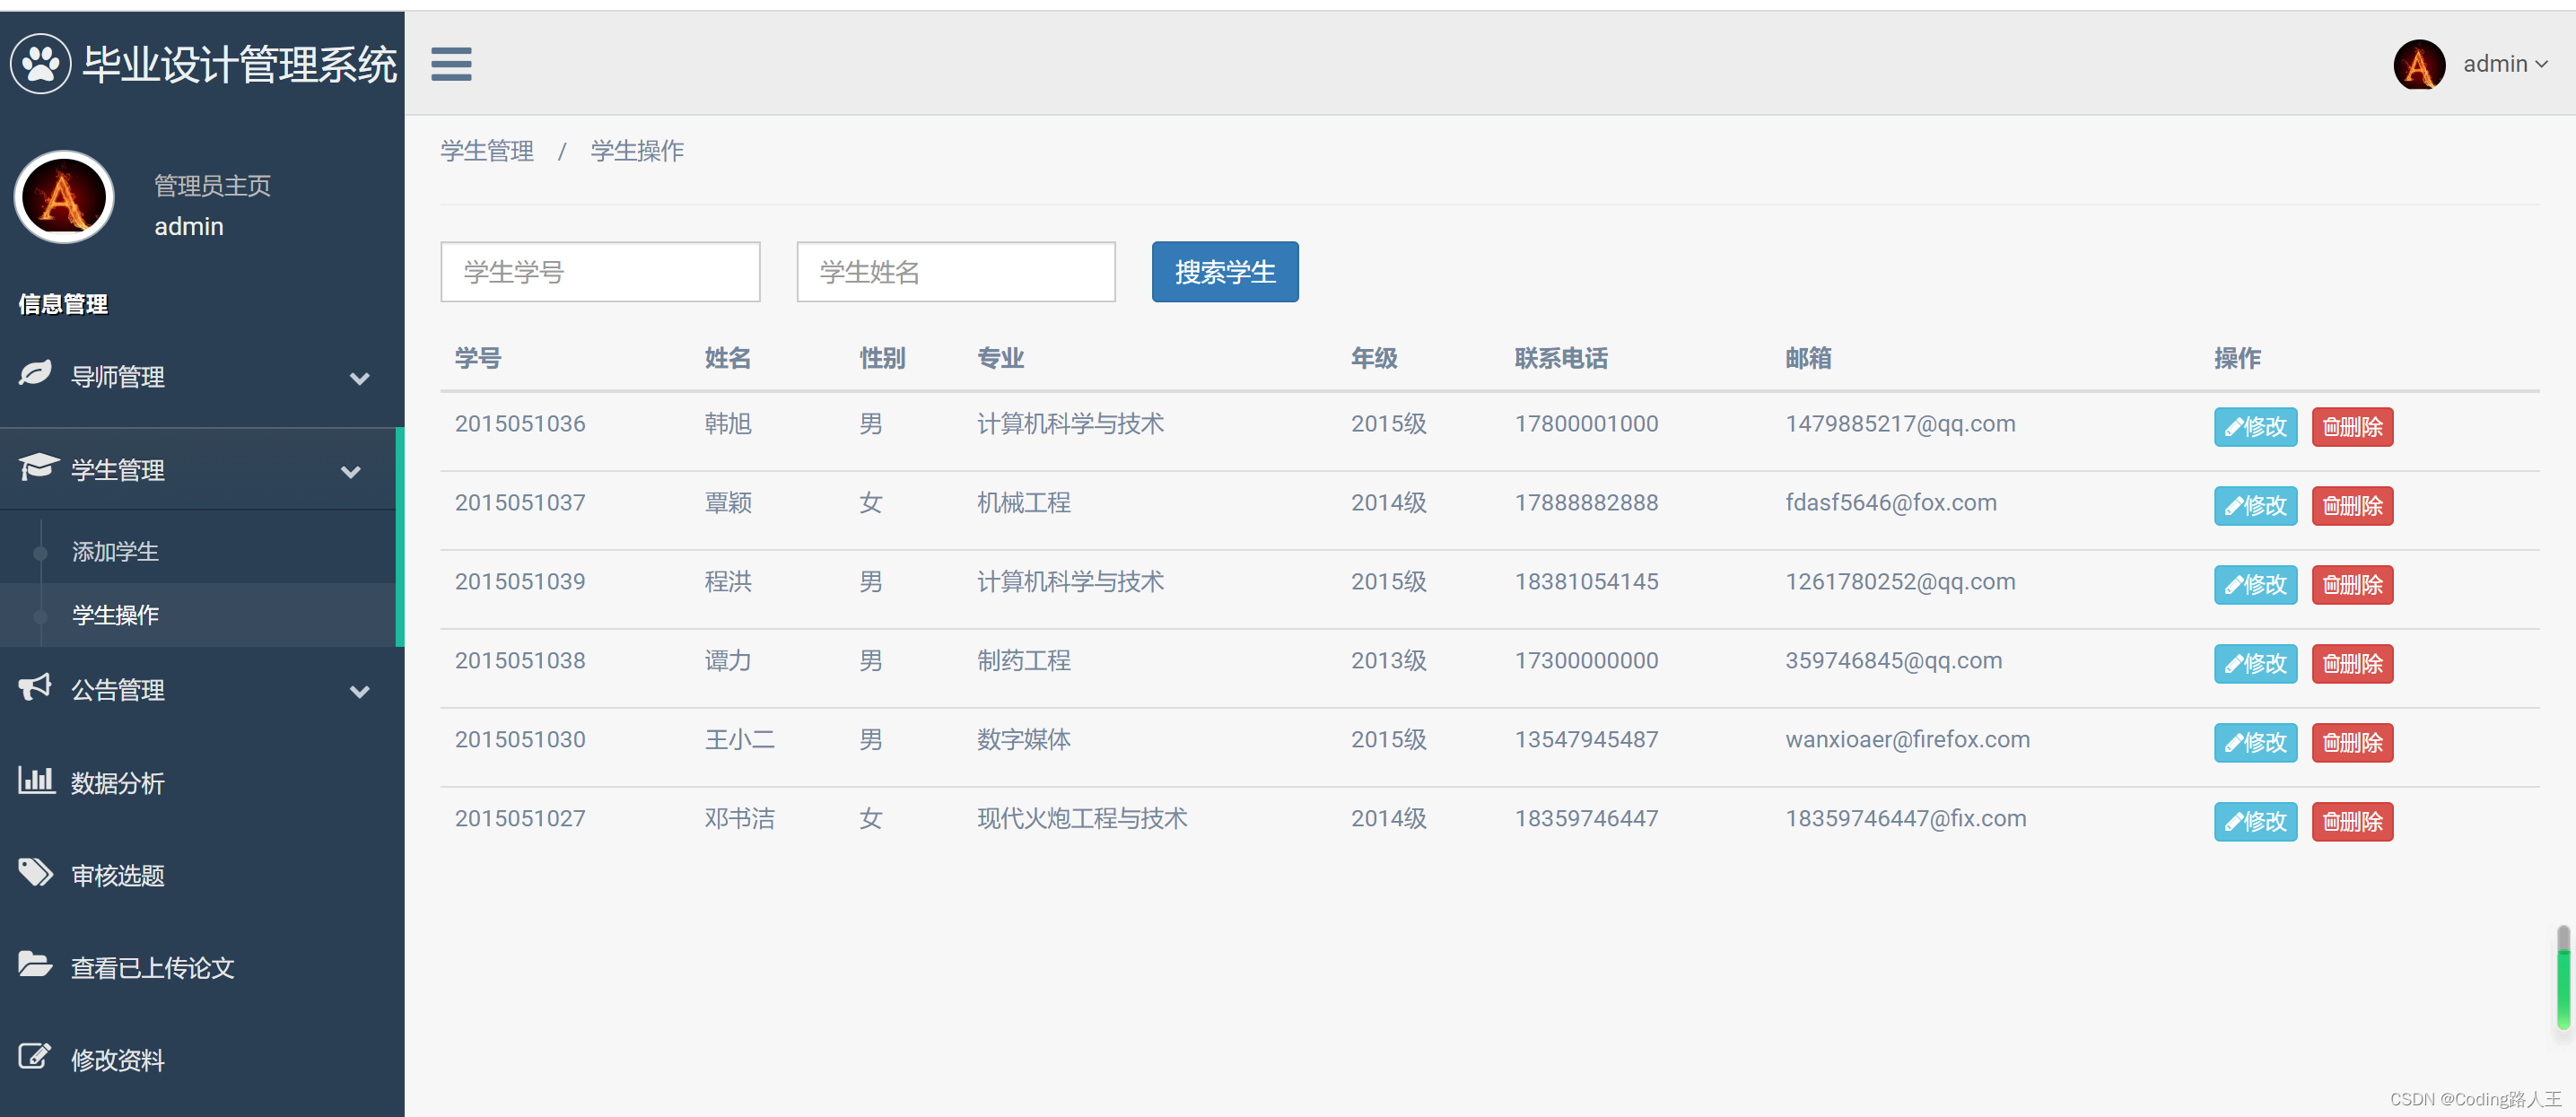Viewport: 2576px width, 1117px height.
Task: Expand the 公告管理 chevron
Action: [360, 691]
